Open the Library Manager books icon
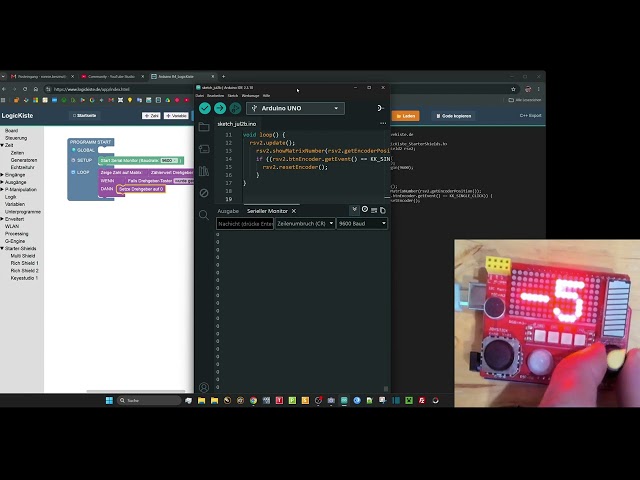 [x=204, y=171]
